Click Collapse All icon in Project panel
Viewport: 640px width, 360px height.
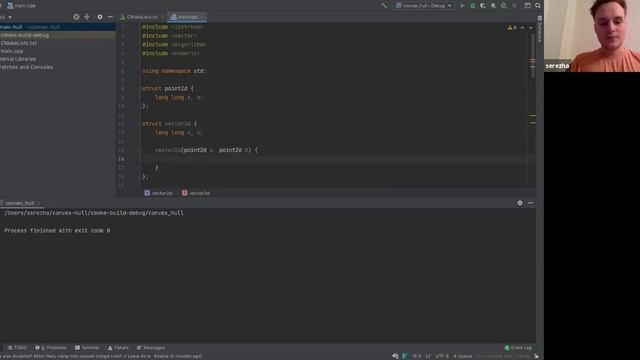coord(87,17)
